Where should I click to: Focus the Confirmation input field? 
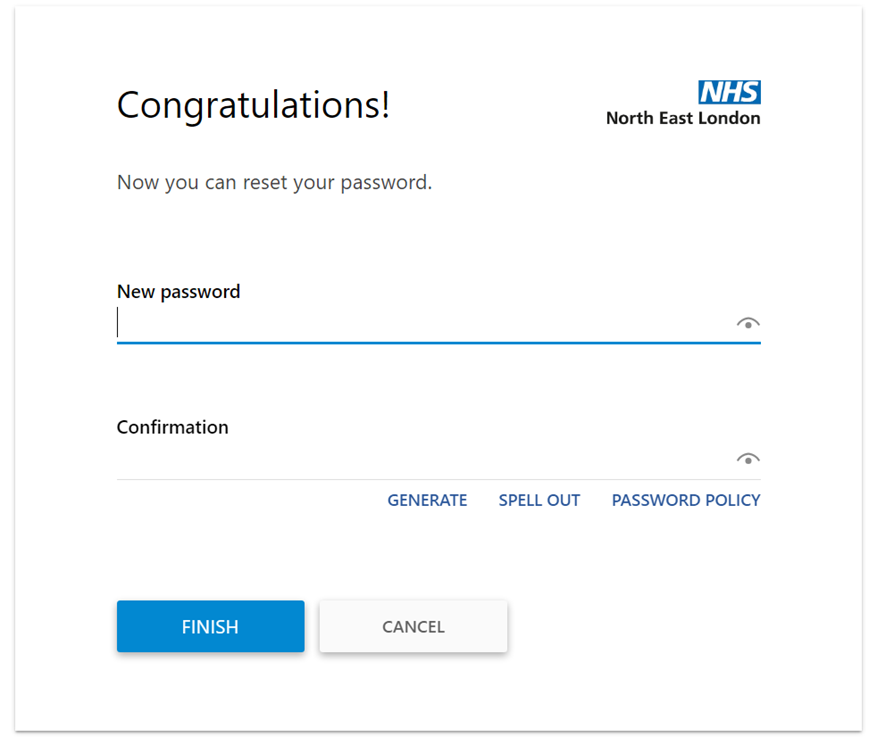click(x=400, y=460)
